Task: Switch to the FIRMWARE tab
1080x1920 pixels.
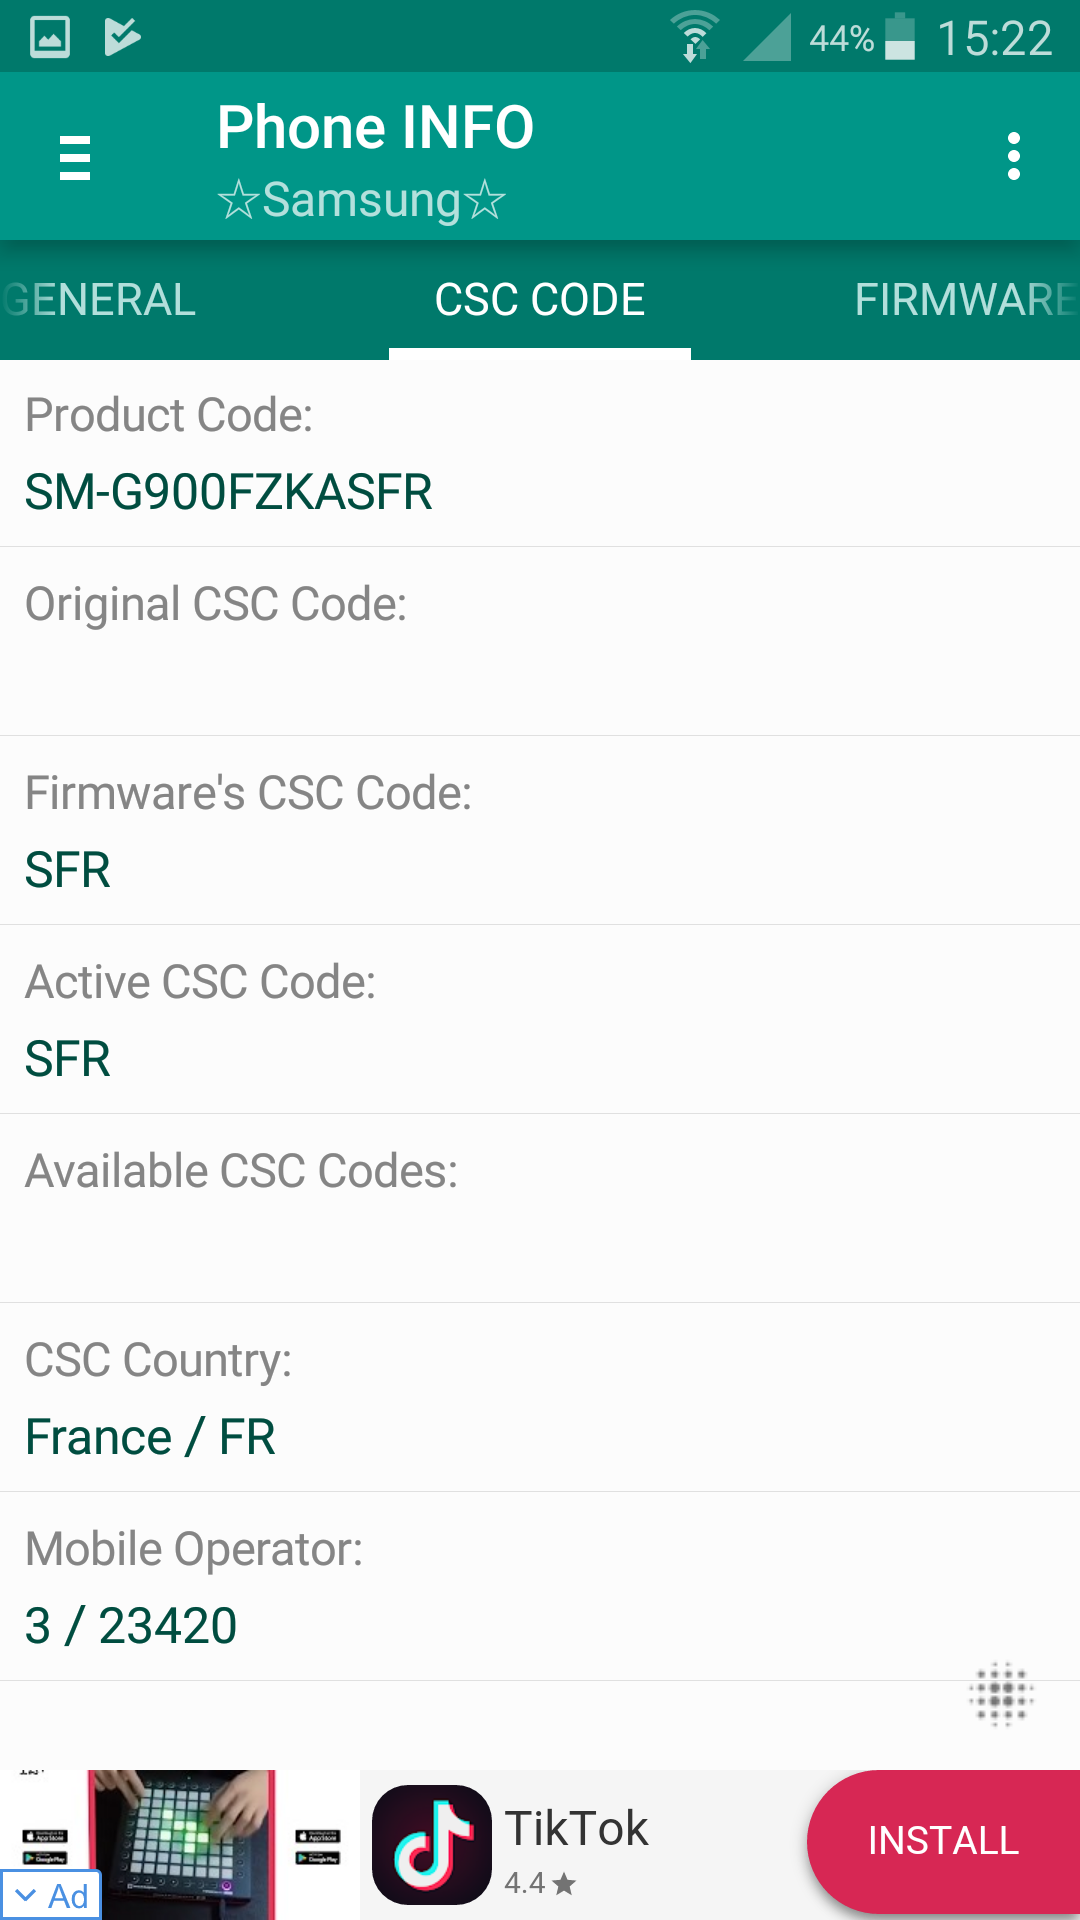Action: click(x=965, y=300)
